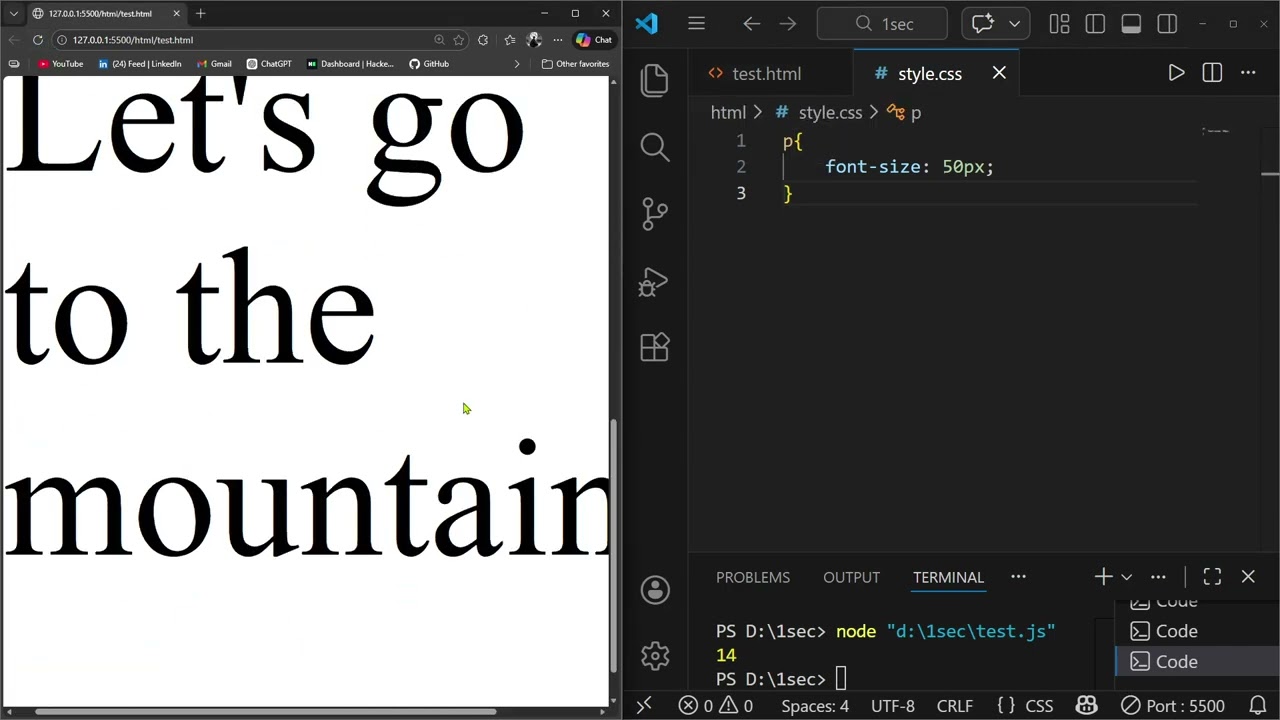Close the 127.0.0.1:5500 browser tab
The width and height of the screenshot is (1280, 720).
pos(176,14)
